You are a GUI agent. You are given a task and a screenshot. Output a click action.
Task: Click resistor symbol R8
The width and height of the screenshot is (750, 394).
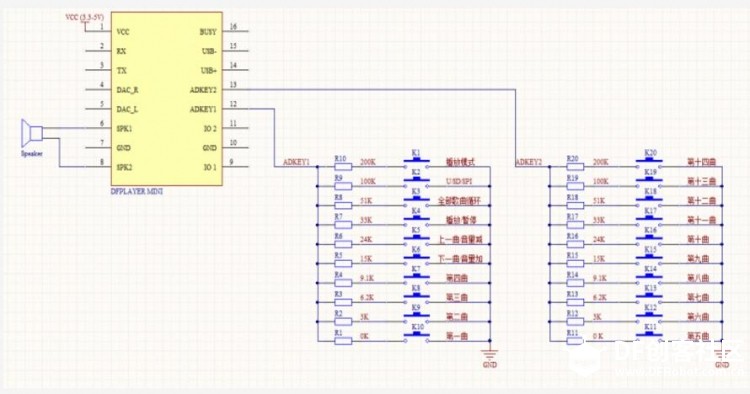pyautogui.click(x=343, y=206)
